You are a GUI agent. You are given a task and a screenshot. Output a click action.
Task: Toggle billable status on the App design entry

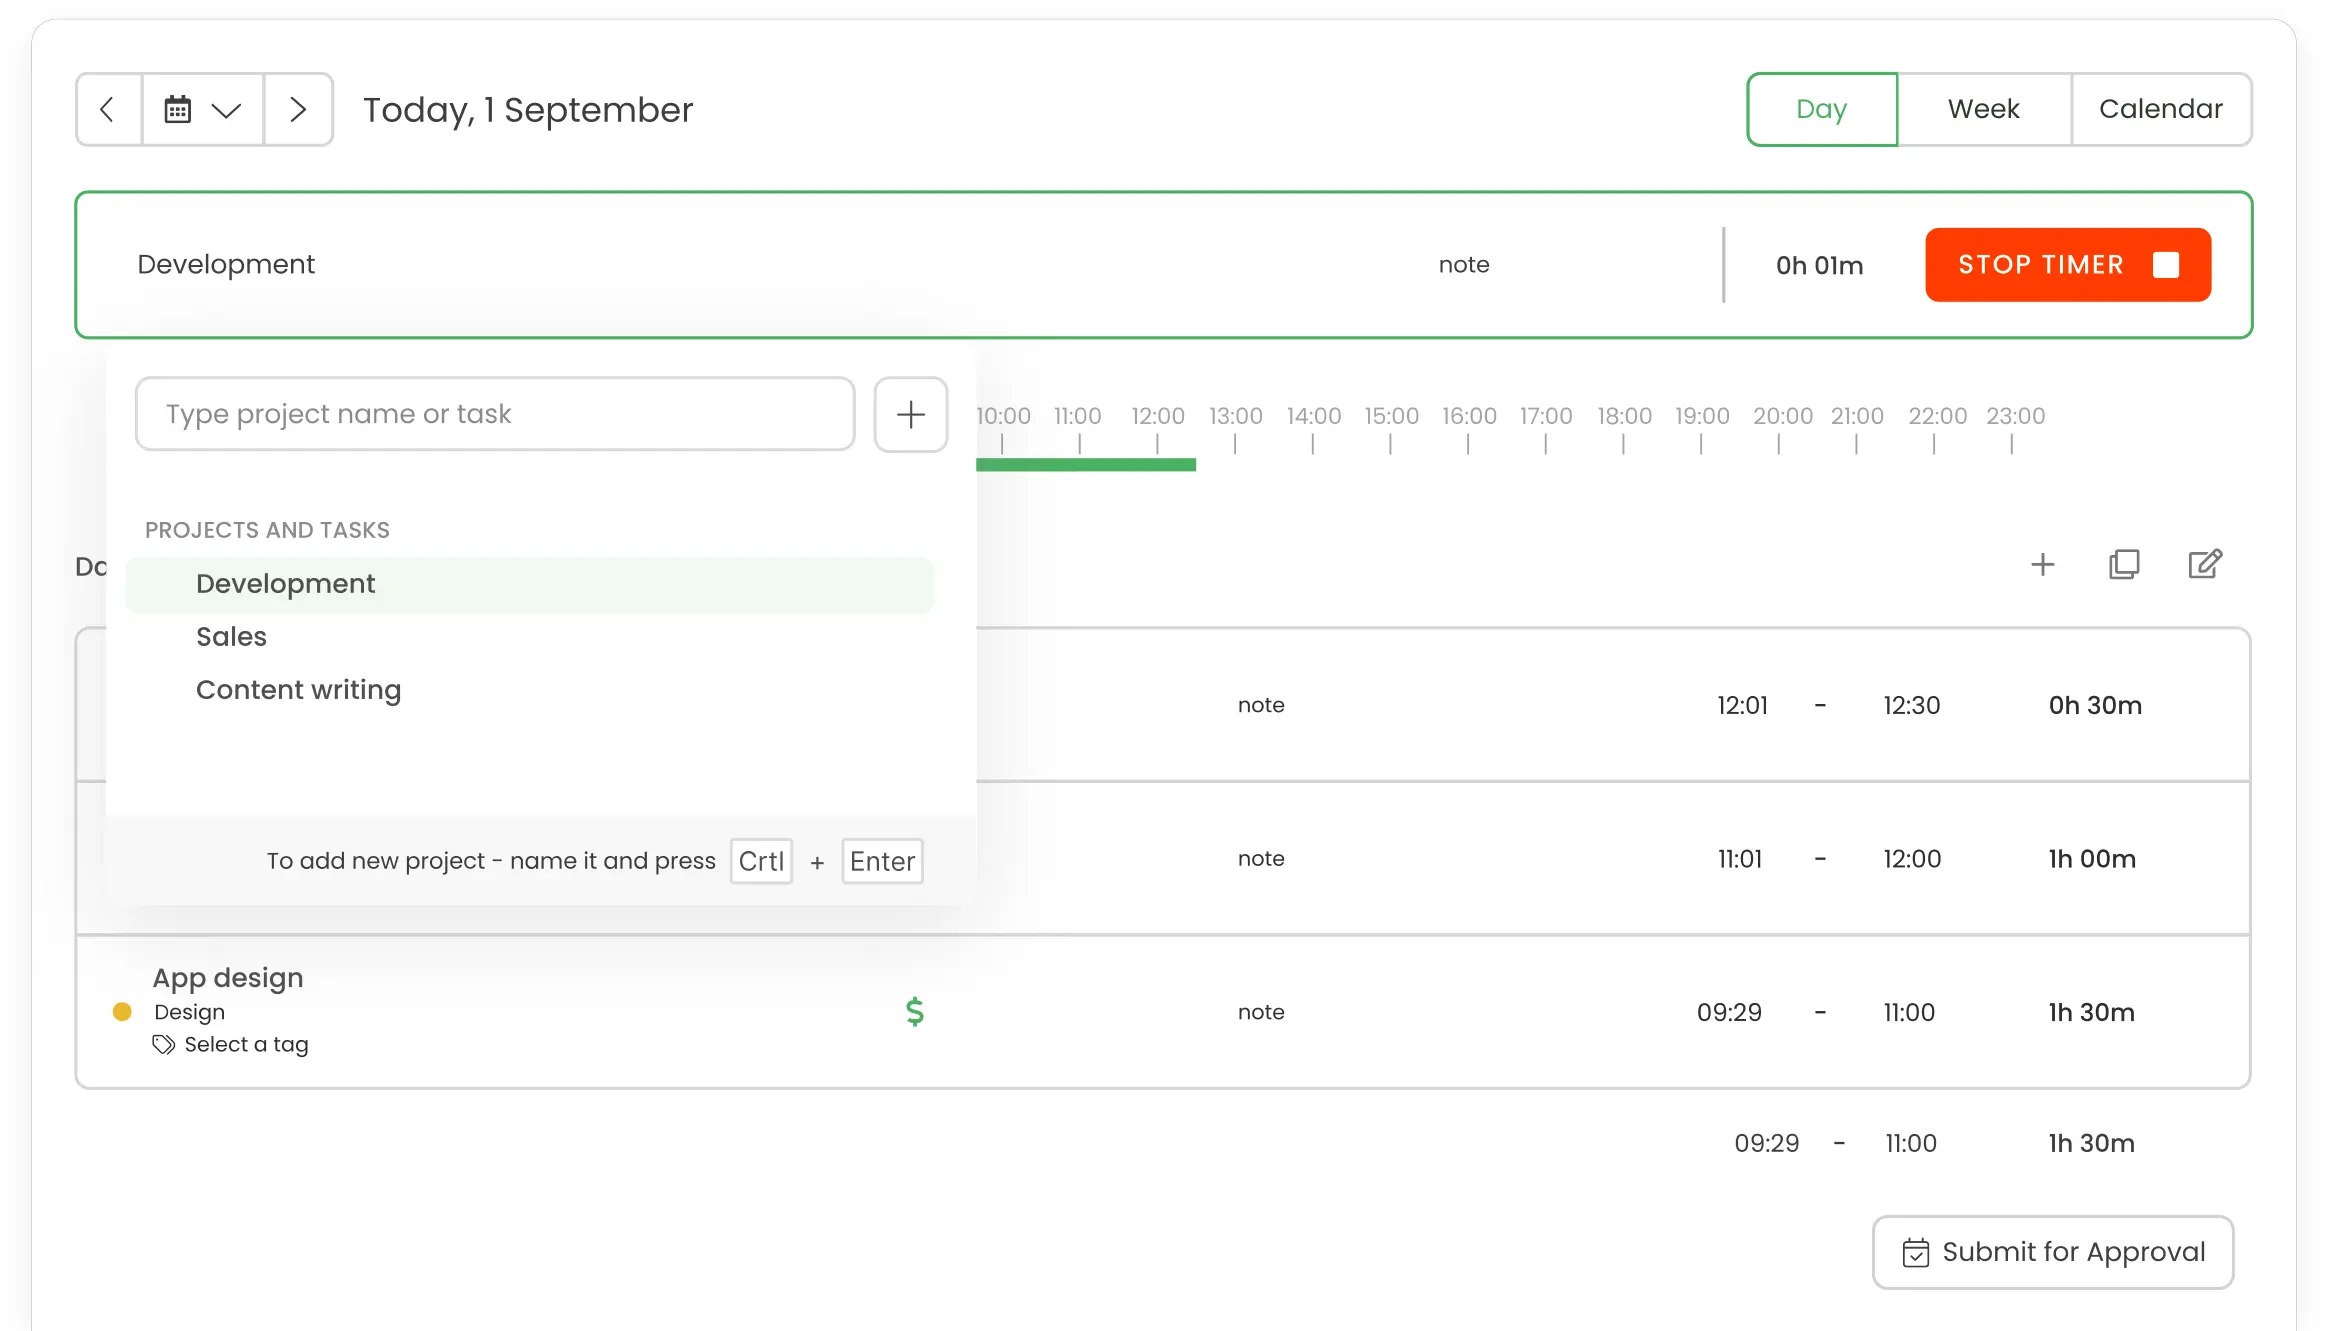[913, 1012]
